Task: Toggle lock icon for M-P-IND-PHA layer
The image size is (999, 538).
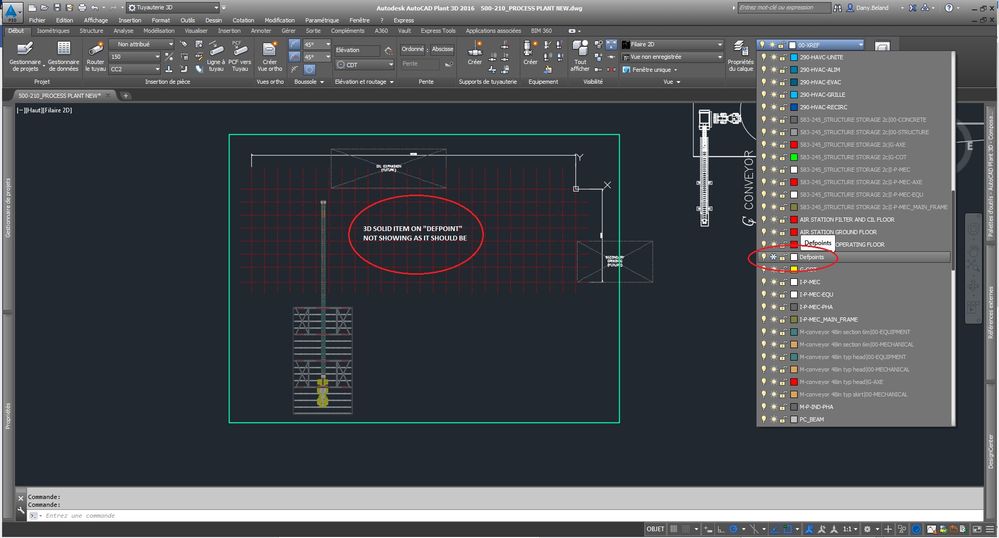Action: tap(782, 407)
